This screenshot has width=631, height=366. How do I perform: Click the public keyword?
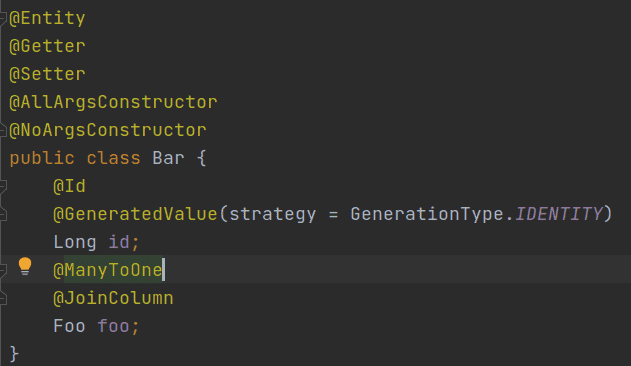coord(42,158)
